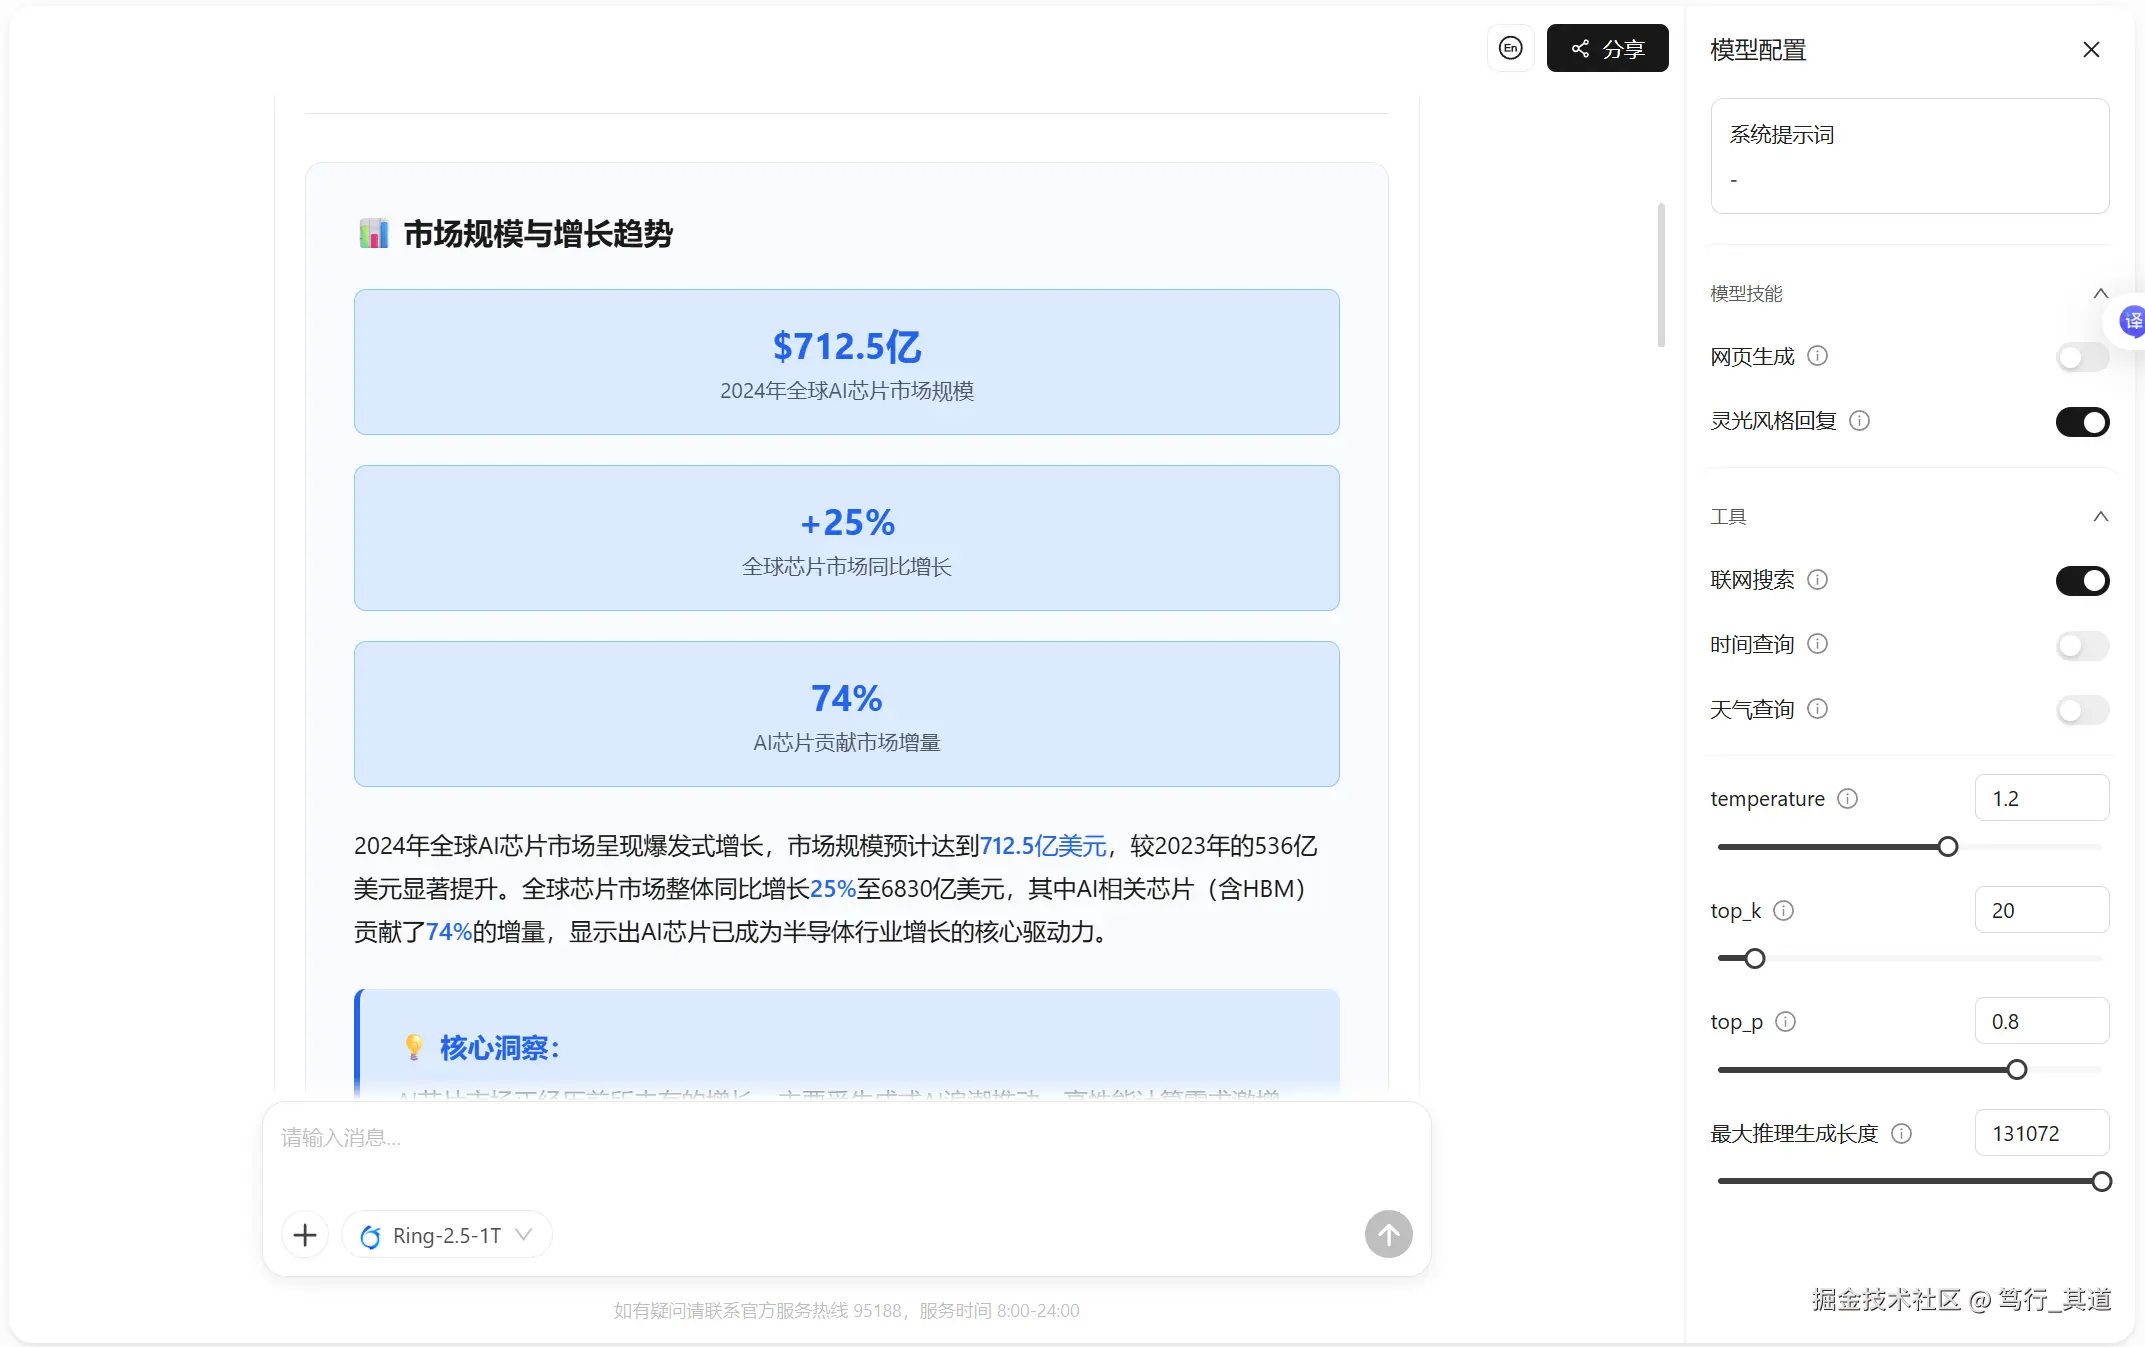Viewport: 2145px width, 1347px height.
Task: Close the 模型配置 panel
Action: click(2091, 50)
